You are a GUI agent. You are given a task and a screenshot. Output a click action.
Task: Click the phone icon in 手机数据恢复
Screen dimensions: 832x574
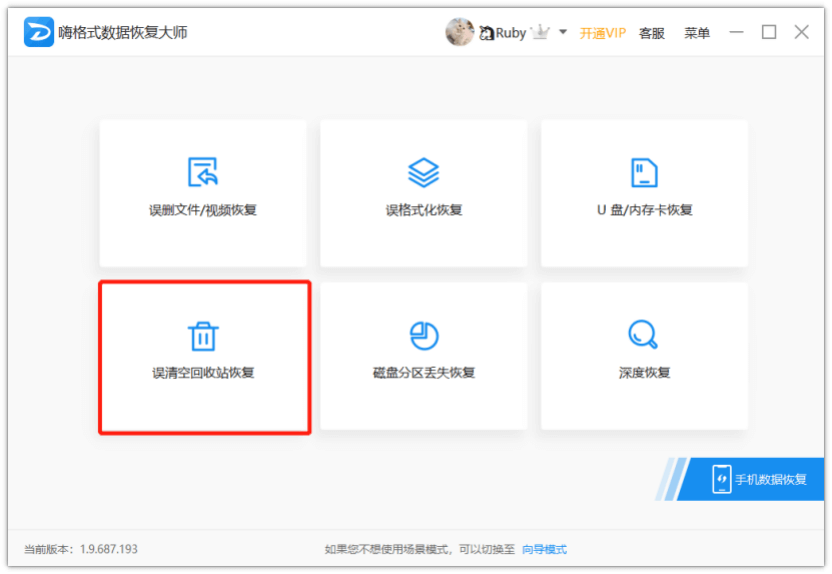(722, 479)
